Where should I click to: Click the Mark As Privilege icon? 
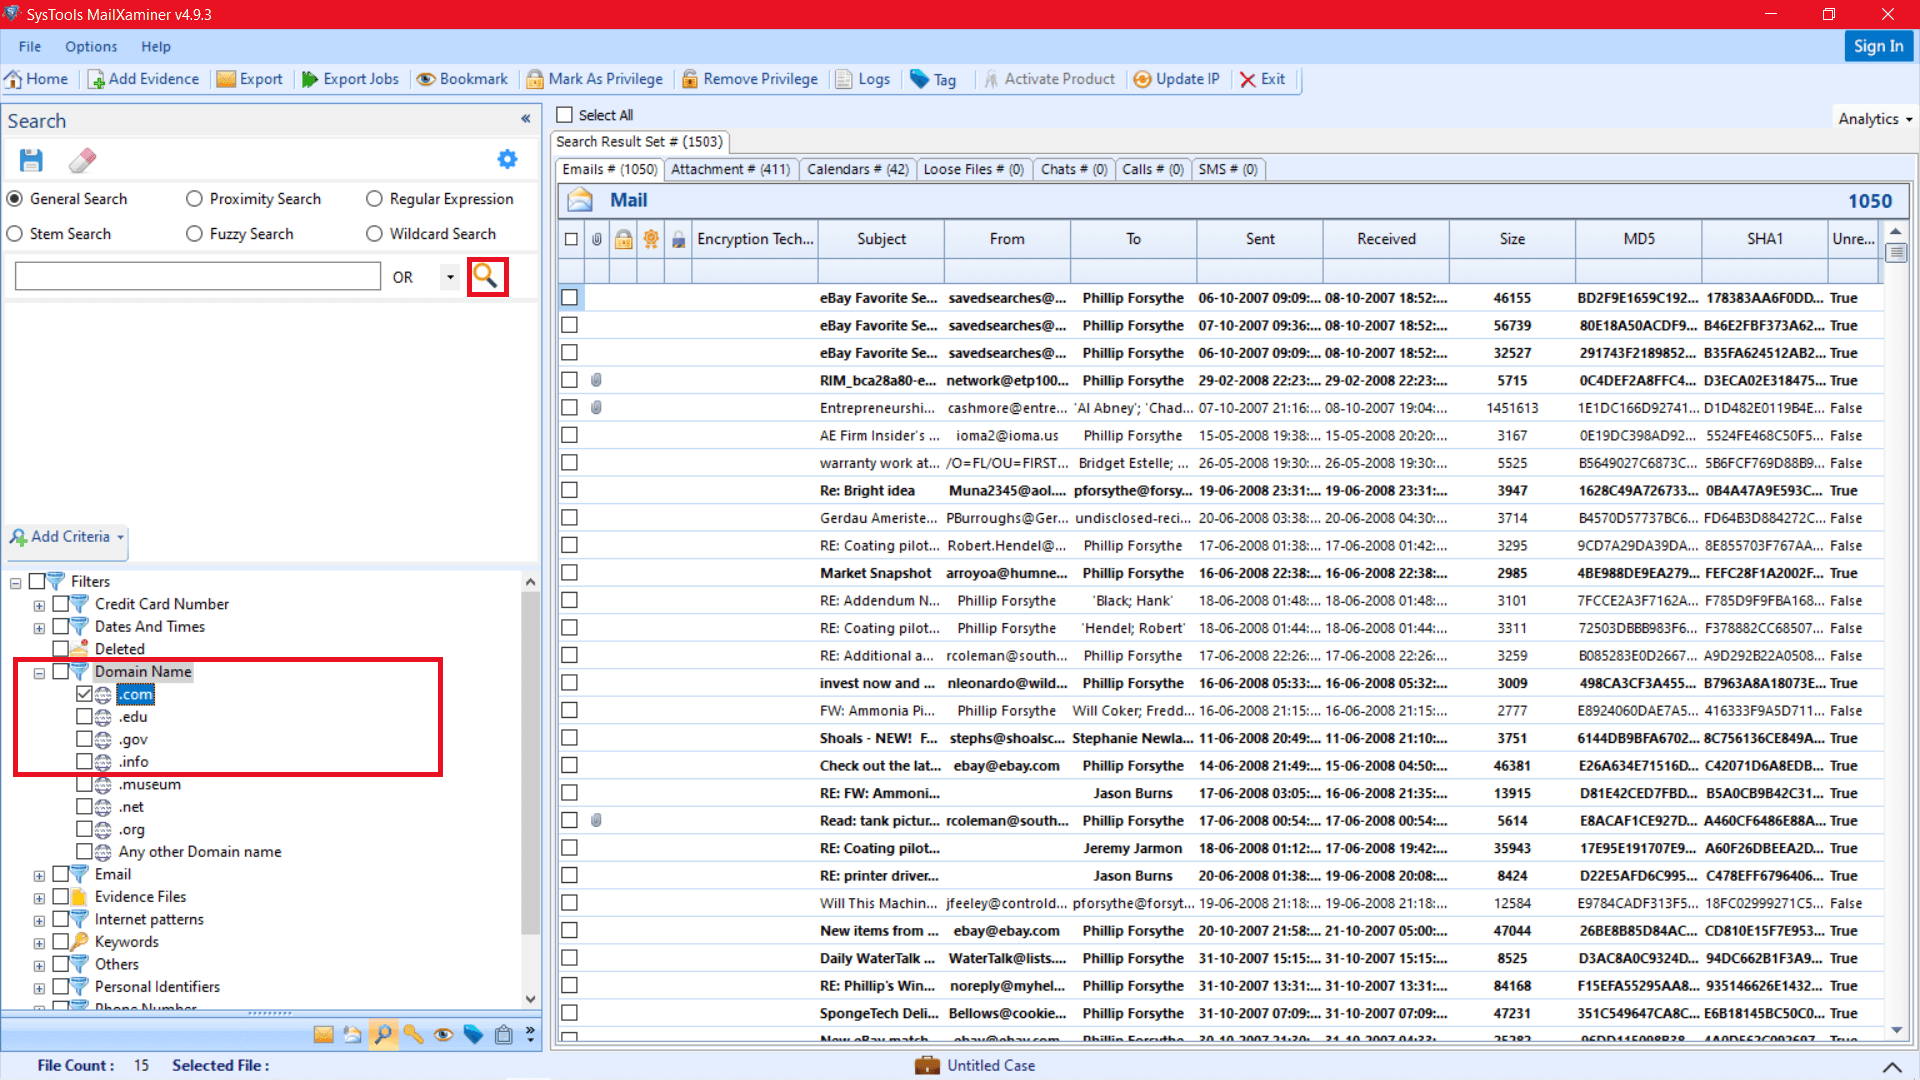594,79
